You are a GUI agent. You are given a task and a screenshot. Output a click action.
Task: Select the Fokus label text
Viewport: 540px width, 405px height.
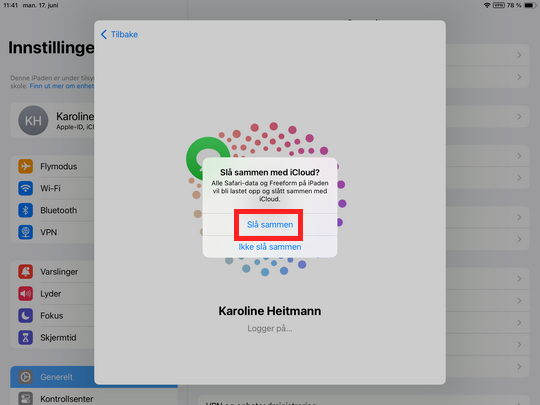(x=52, y=316)
